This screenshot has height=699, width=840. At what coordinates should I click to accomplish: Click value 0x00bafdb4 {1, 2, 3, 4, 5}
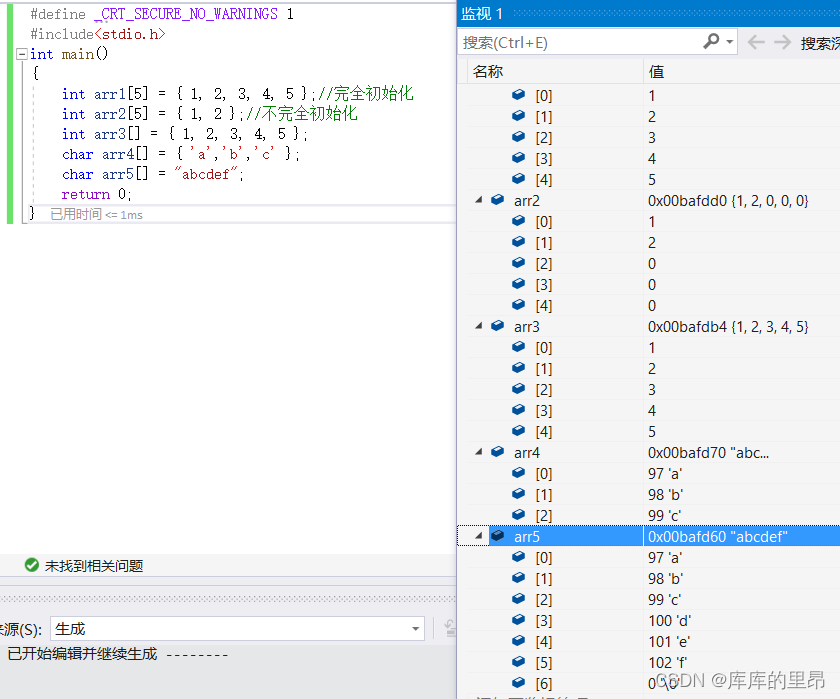pos(728,327)
